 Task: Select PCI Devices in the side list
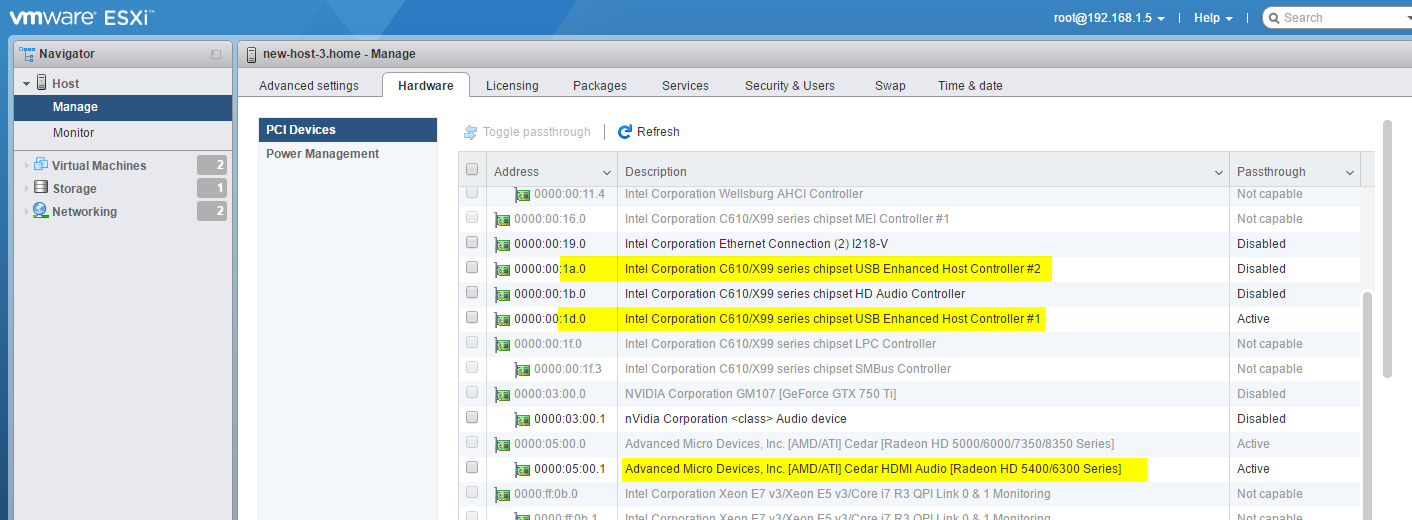pyautogui.click(x=348, y=130)
